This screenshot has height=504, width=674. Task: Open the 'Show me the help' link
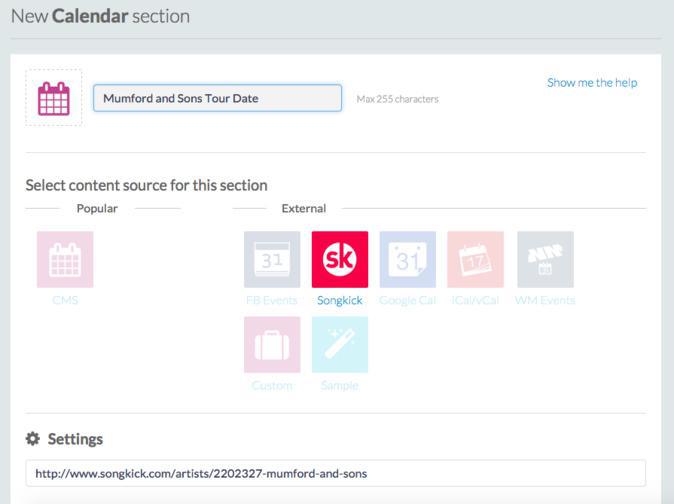(591, 83)
